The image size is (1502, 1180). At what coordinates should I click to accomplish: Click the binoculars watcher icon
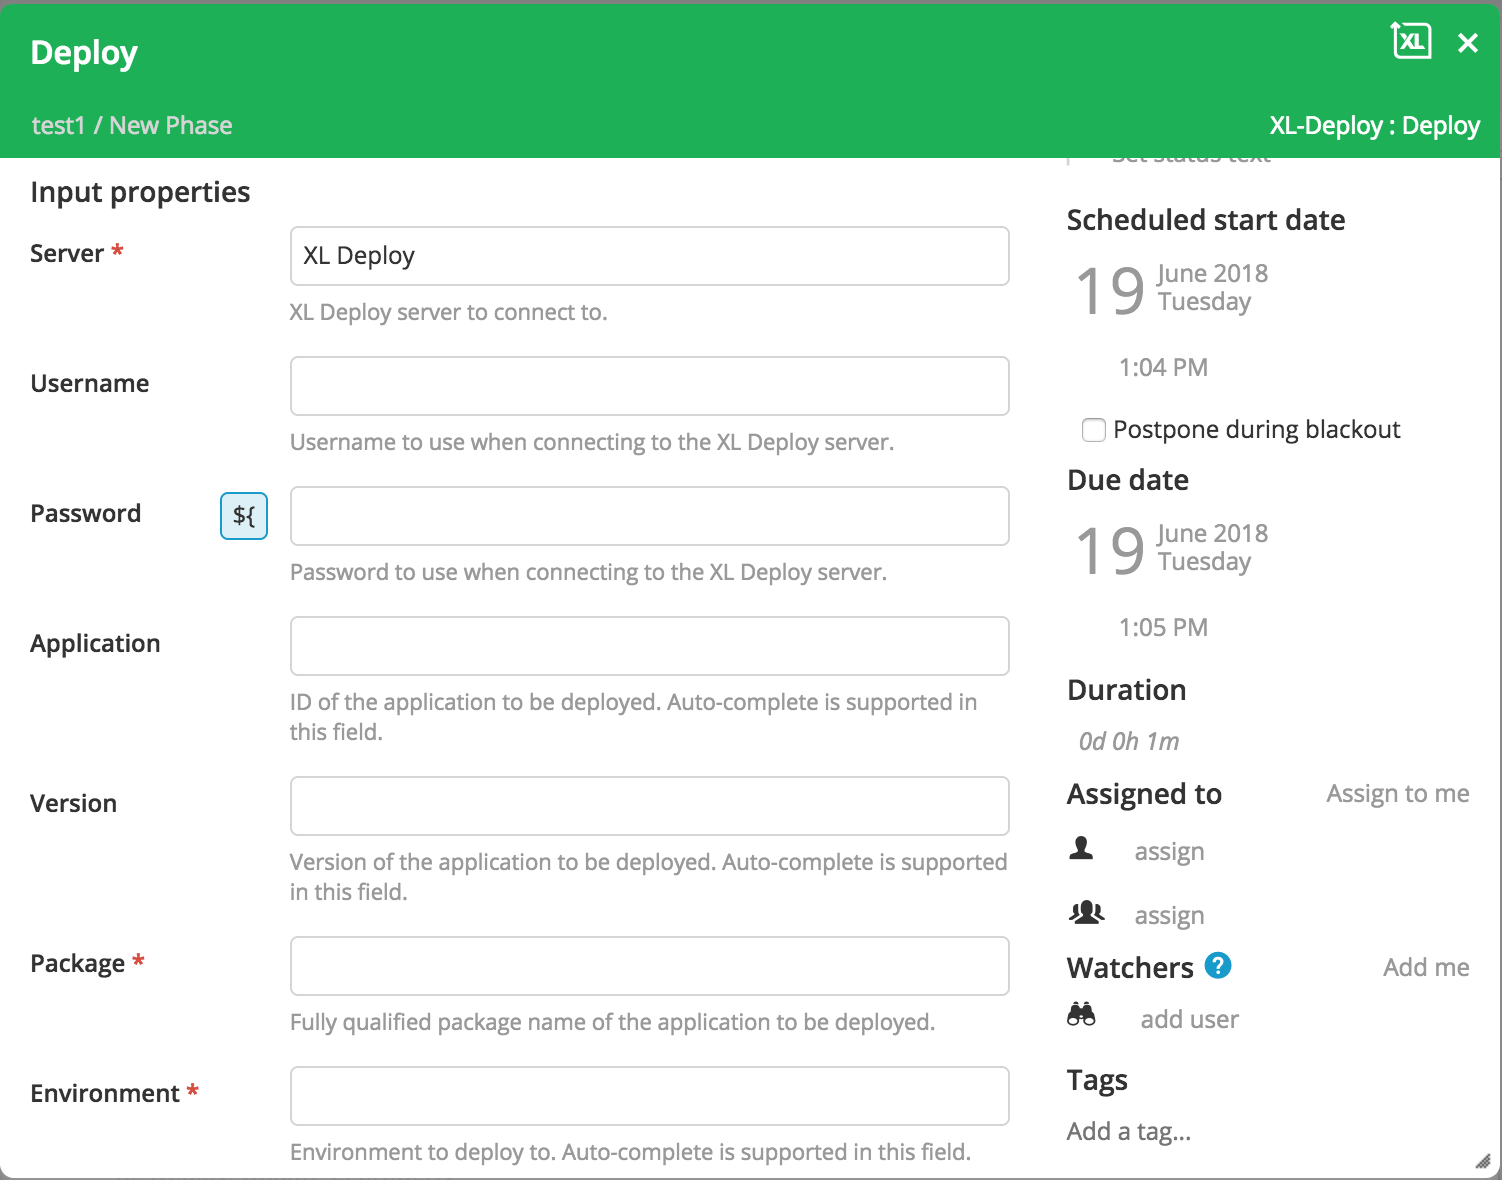tap(1082, 1016)
